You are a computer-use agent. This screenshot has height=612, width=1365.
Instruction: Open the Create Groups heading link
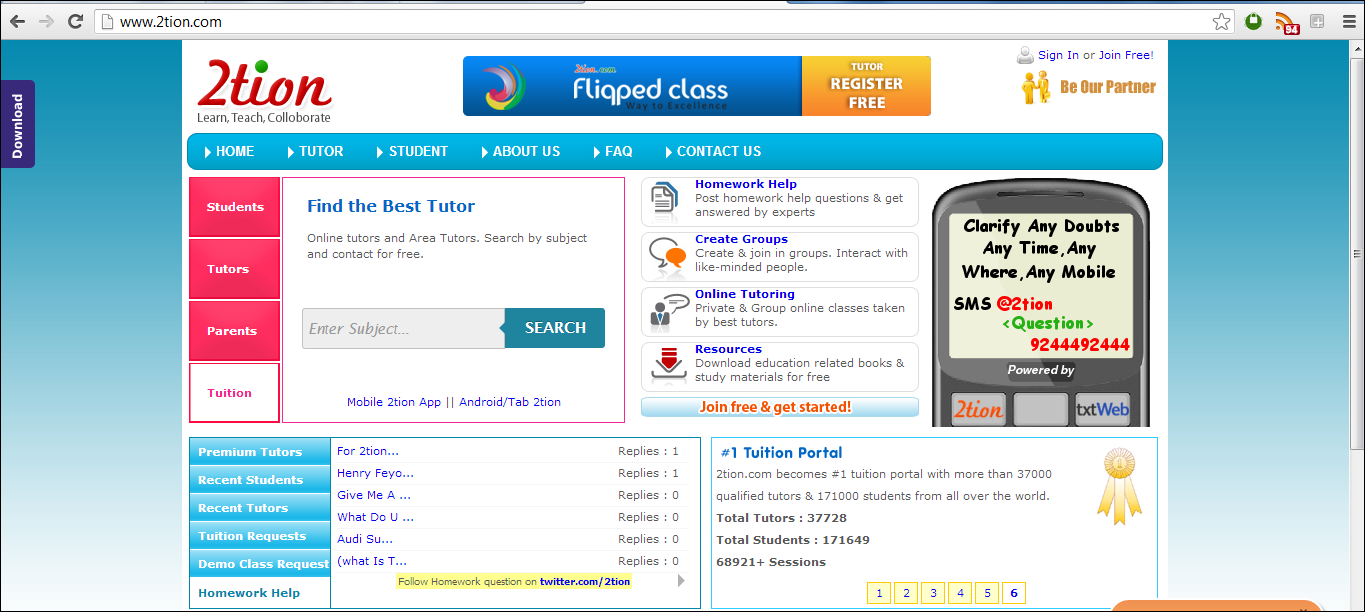pos(741,239)
